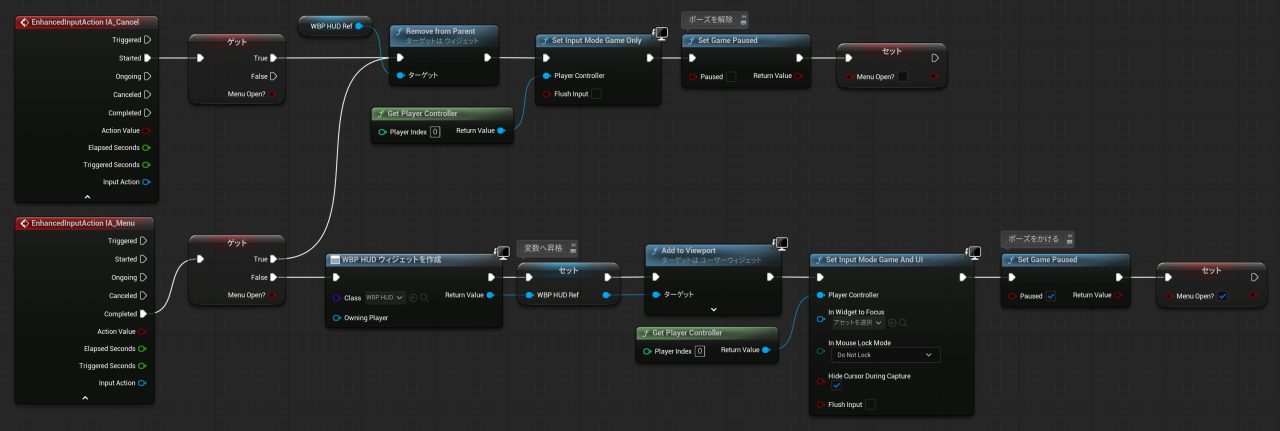Click the Player Index field on upper Get Player Controller
This screenshot has height=431, width=1280.
(435, 132)
